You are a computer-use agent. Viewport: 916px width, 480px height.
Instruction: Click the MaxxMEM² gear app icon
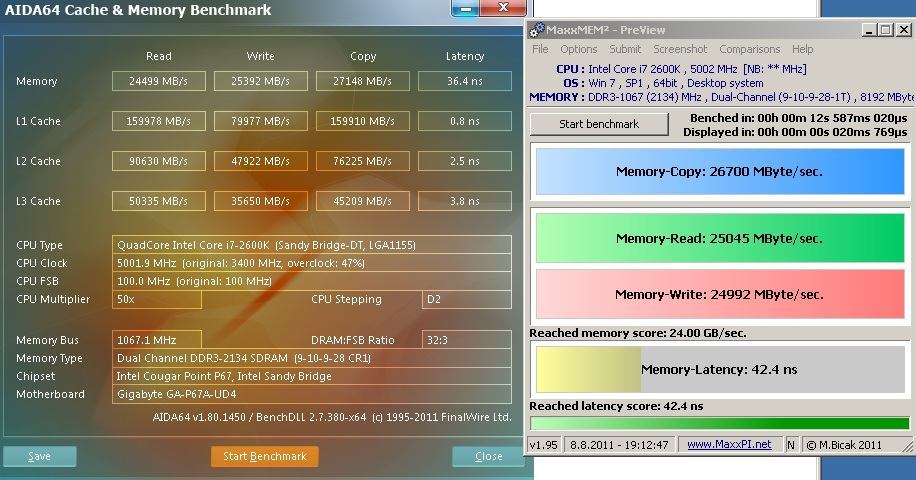click(x=537, y=29)
